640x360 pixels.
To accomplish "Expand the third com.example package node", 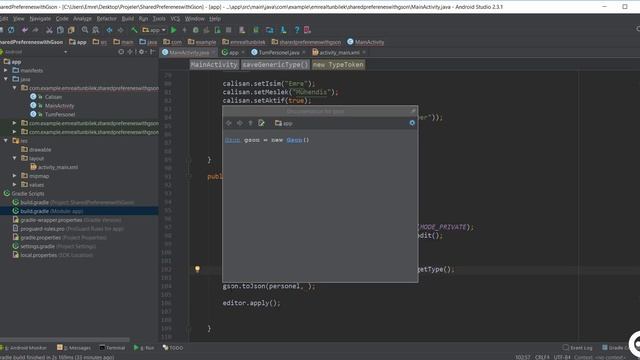I will click(15, 132).
